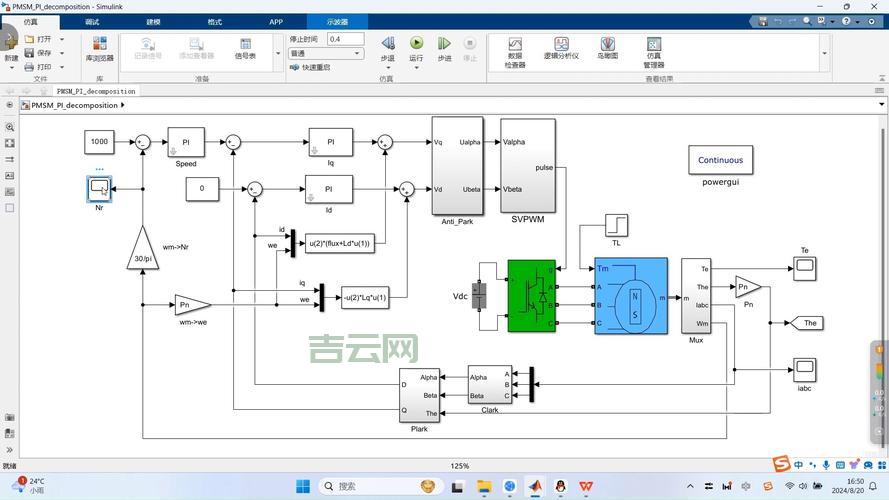
Task: Select the zoom tool in left palette
Action: click(10, 127)
